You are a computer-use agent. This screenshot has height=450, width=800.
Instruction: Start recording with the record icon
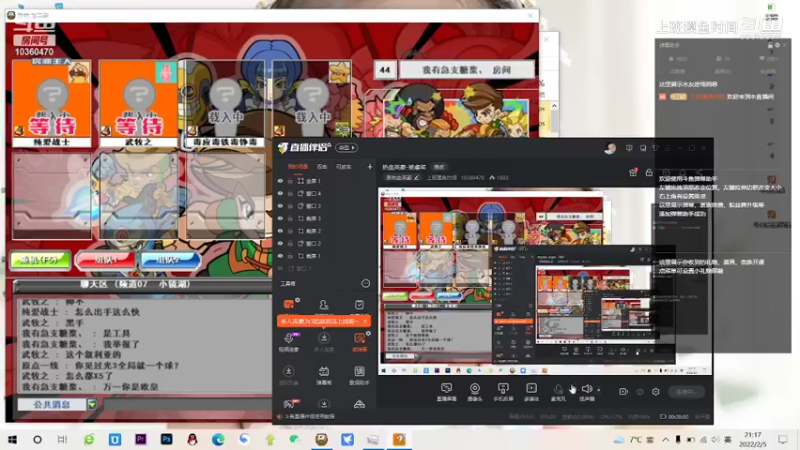(x=623, y=391)
